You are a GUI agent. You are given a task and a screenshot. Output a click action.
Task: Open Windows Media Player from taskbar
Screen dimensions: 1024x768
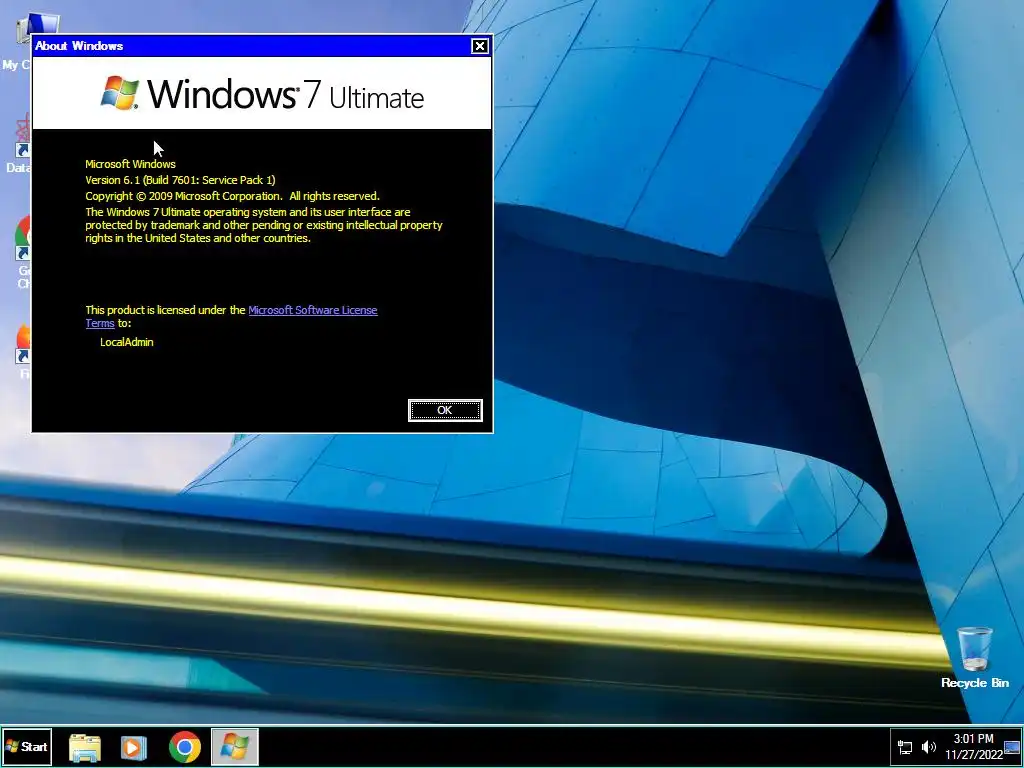point(134,747)
